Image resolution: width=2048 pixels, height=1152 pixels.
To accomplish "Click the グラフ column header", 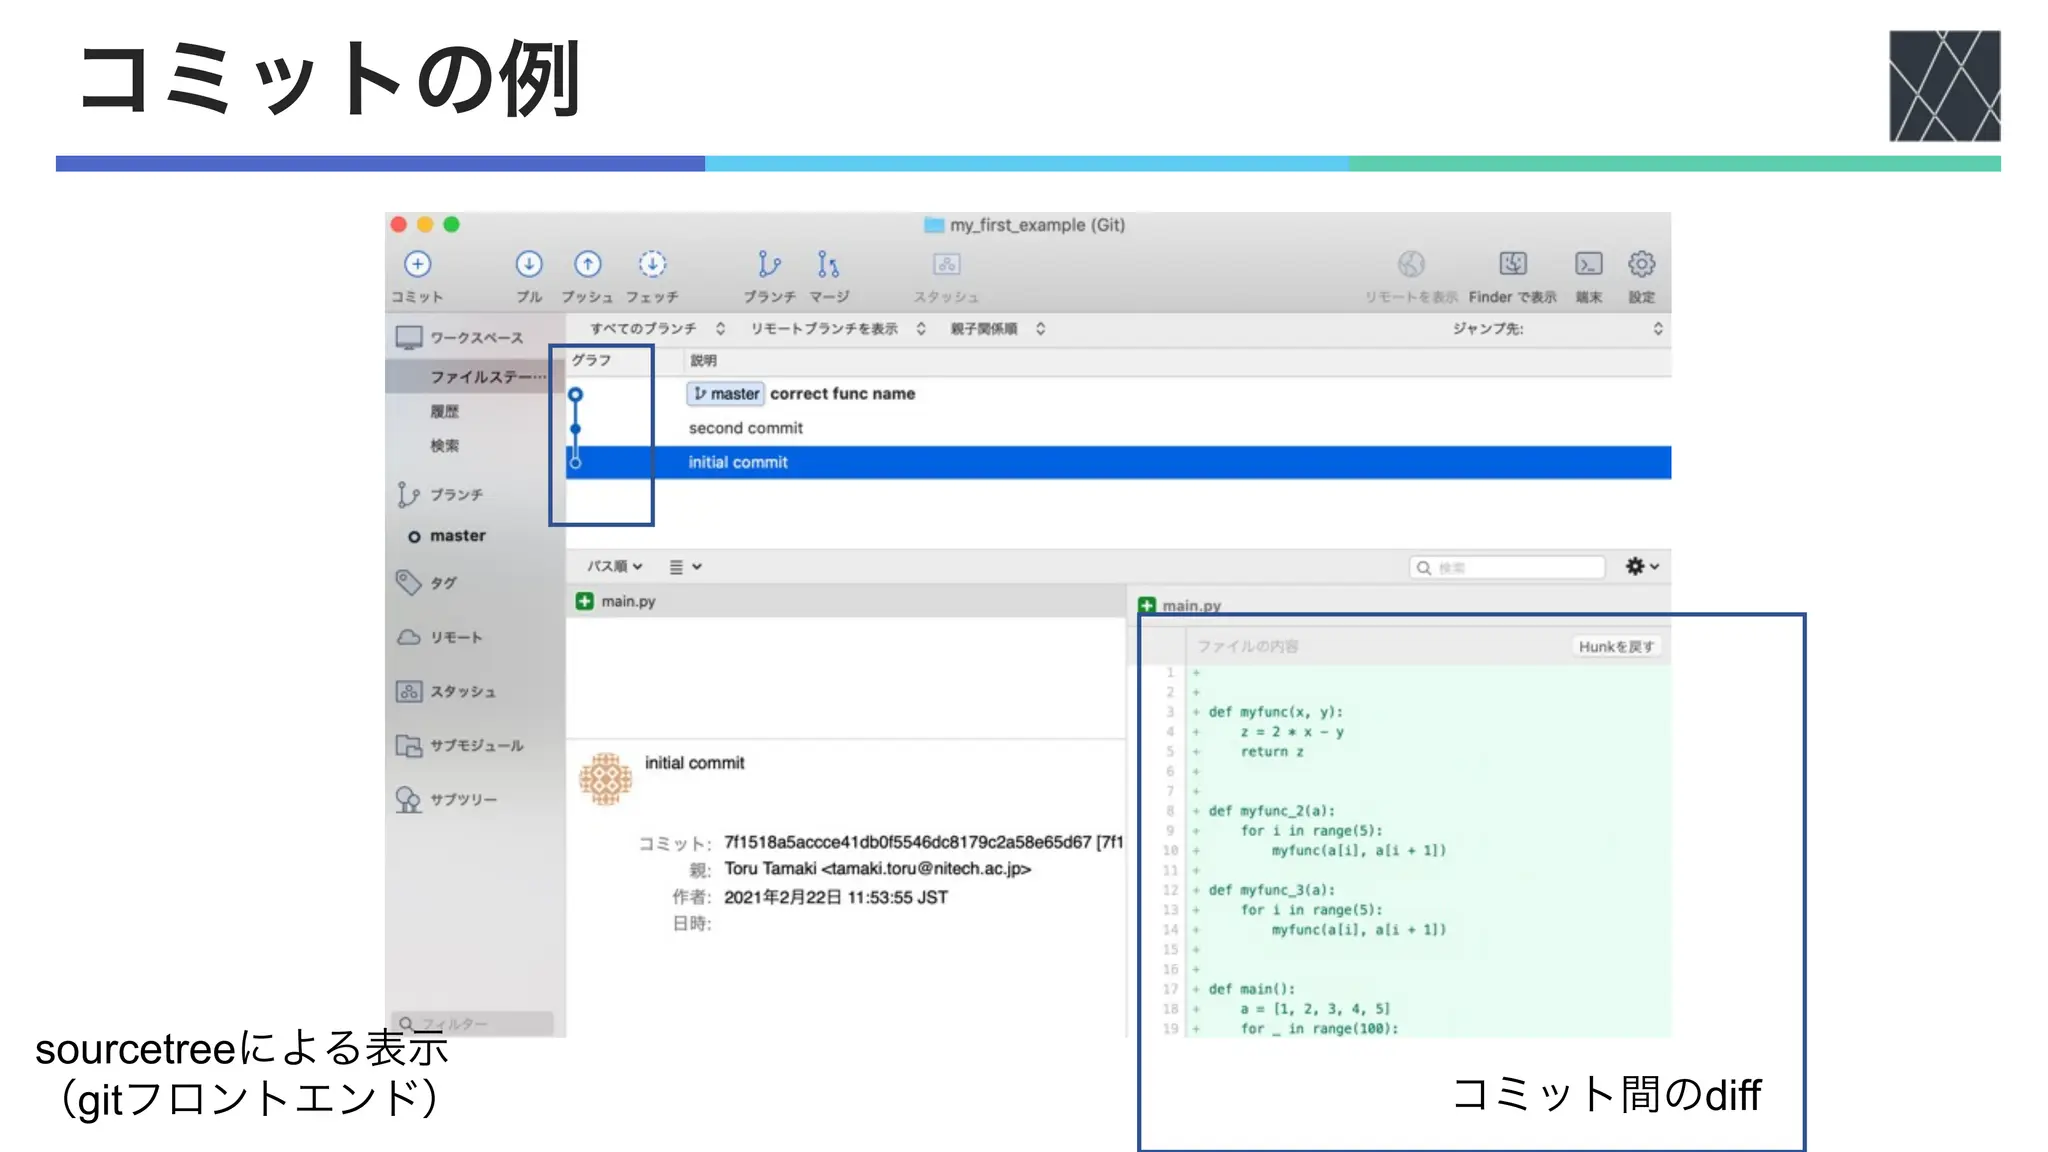I will pos(592,360).
